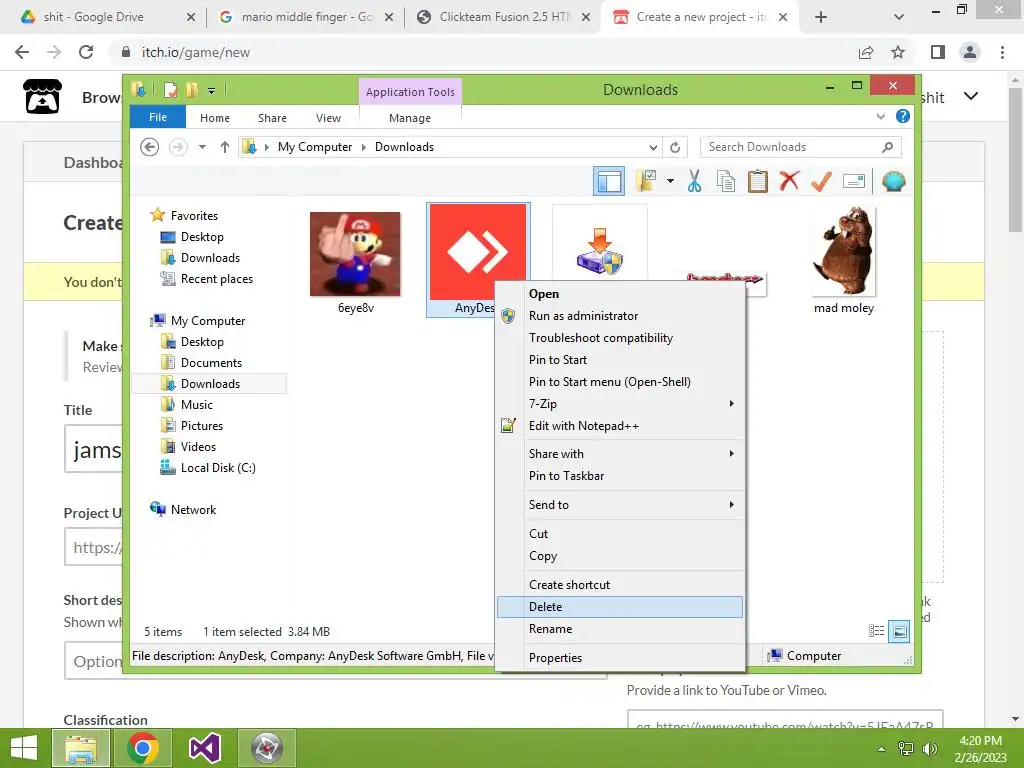Screen dimensions: 1024x768
Task: Open Recent places under Favorites
Action: point(216,279)
